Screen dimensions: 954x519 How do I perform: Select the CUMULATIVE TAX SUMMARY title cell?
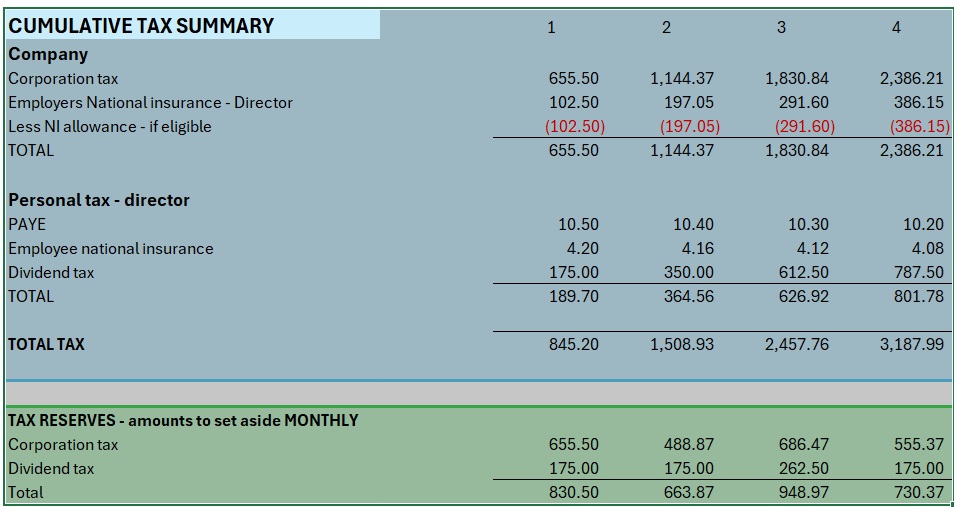tap(141, 26)
